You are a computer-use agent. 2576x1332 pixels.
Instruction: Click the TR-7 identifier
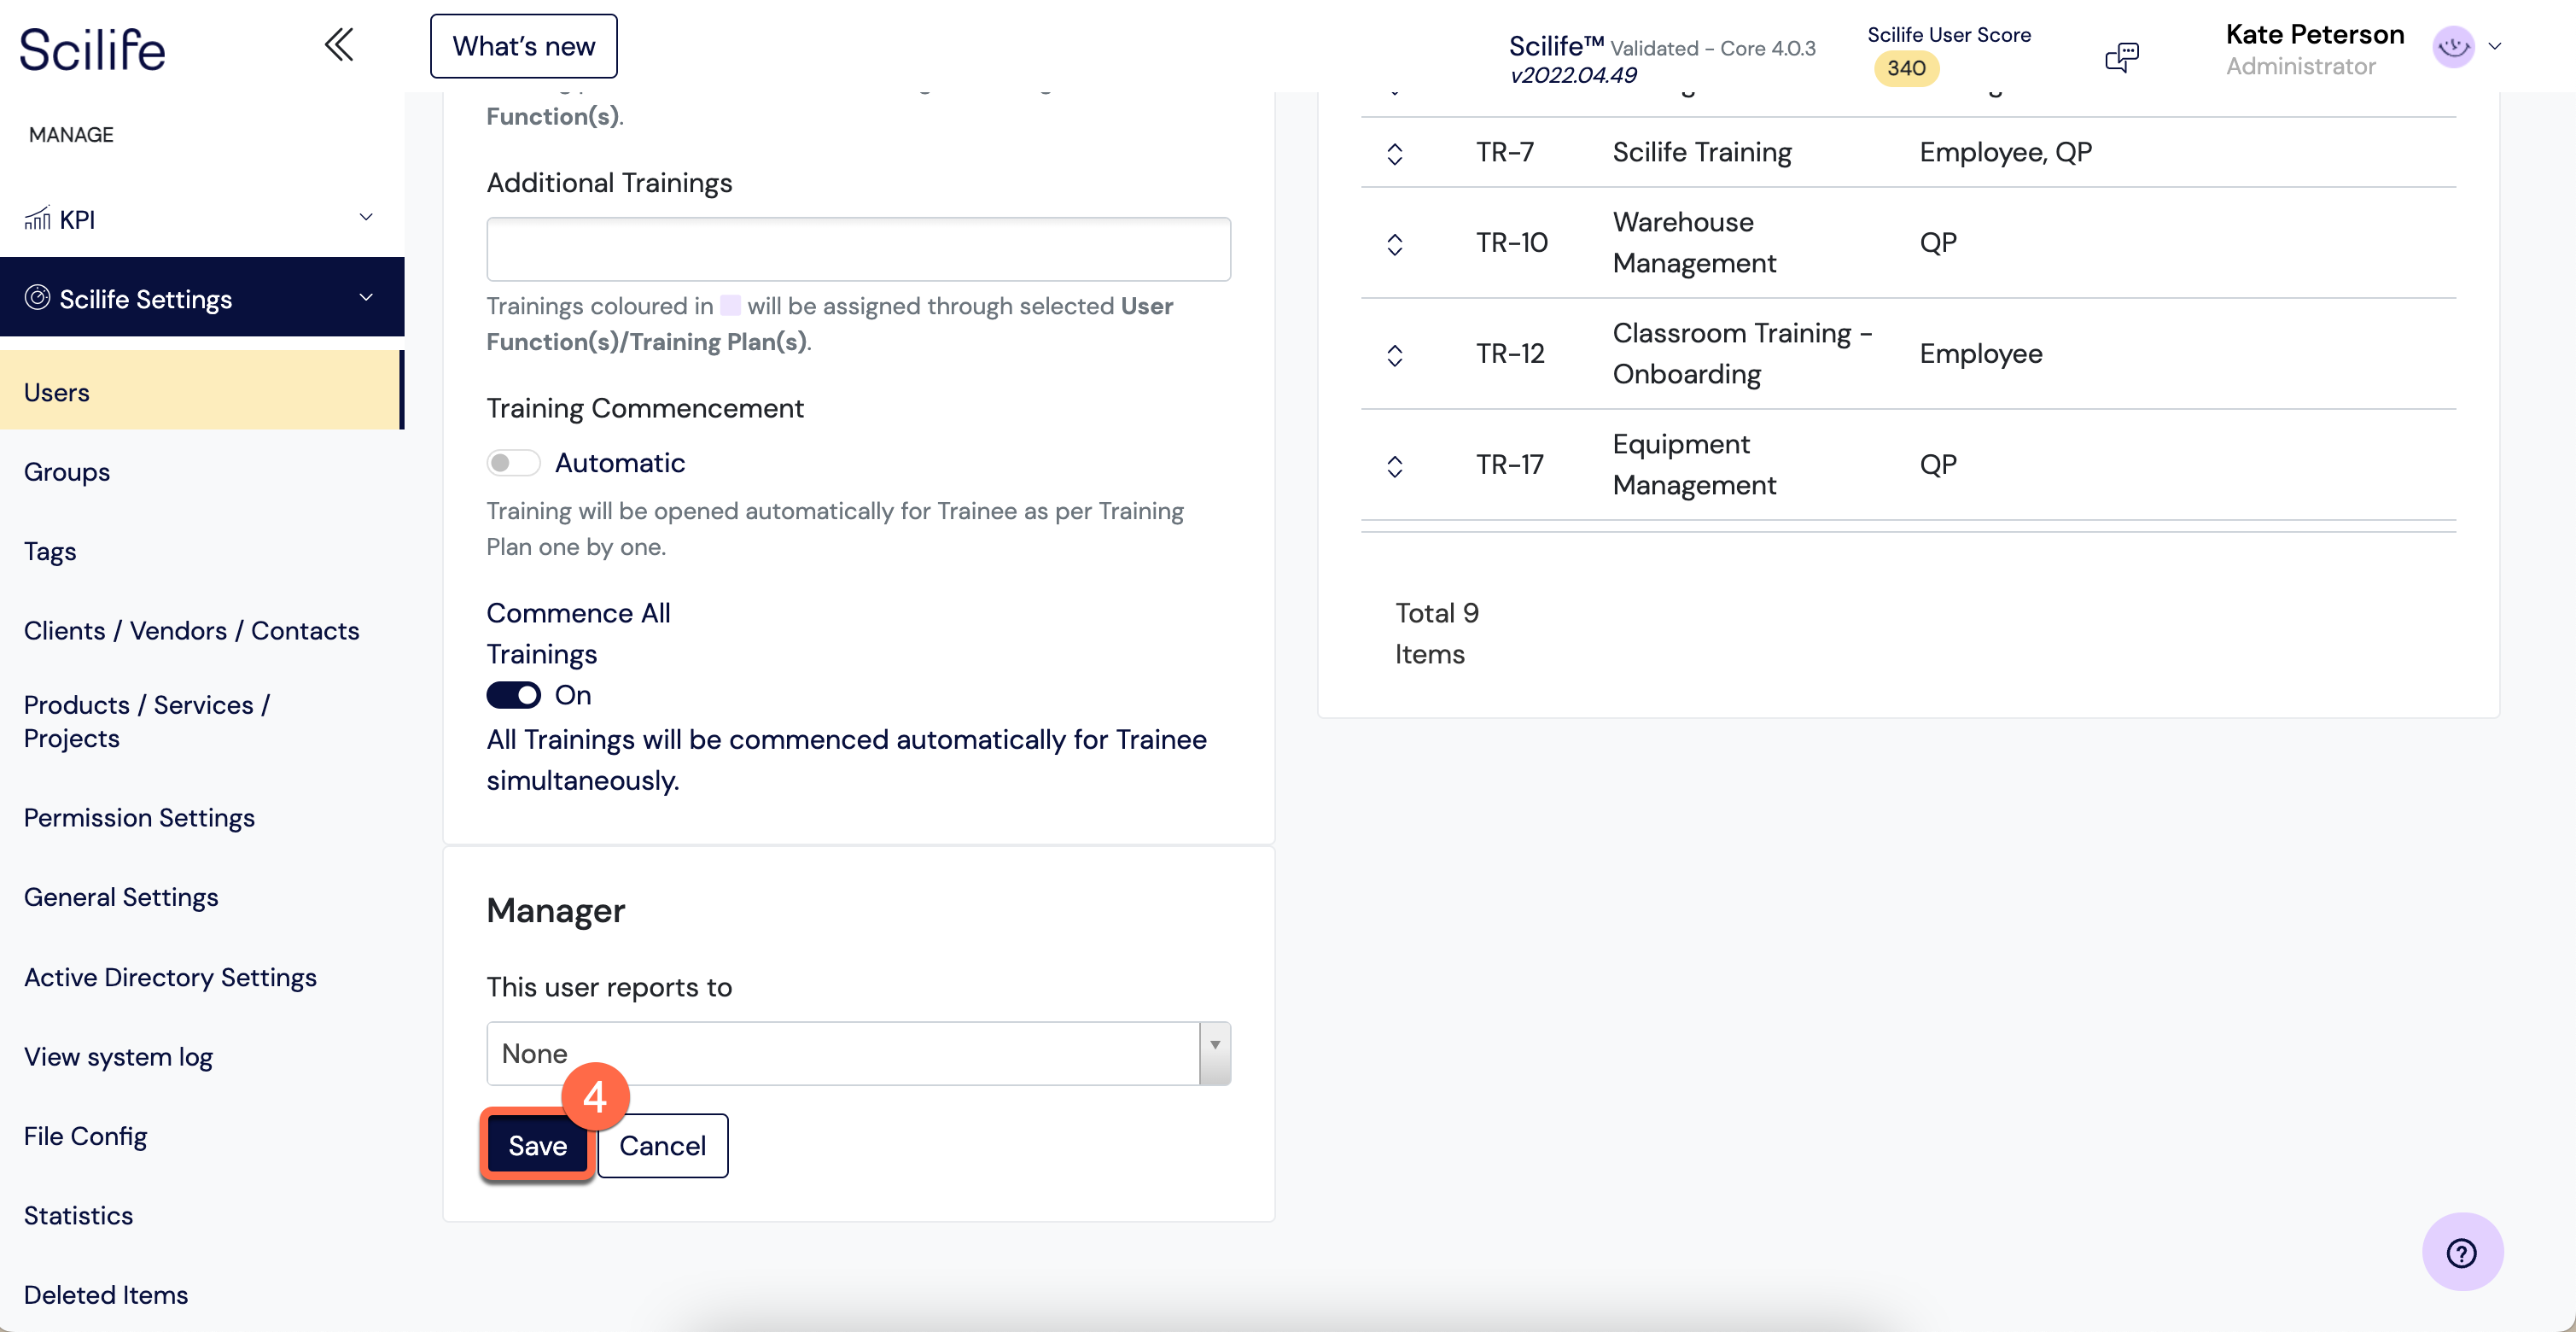coord(1505,152)
